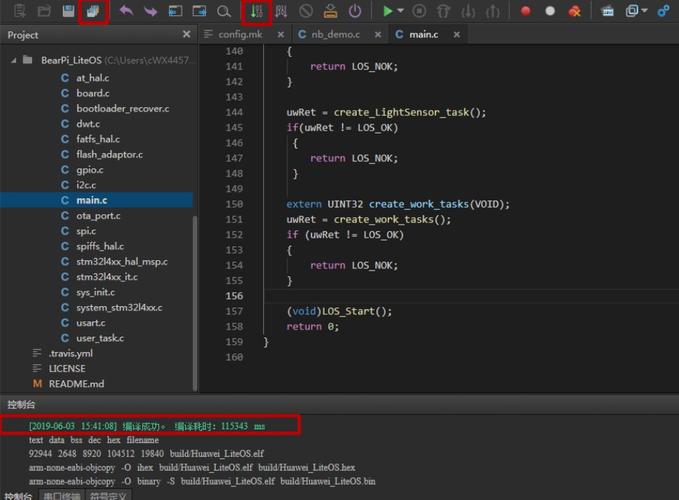The image size is (679, 500).
Task: Select the main.c editor tab
Action: (424, 34)
